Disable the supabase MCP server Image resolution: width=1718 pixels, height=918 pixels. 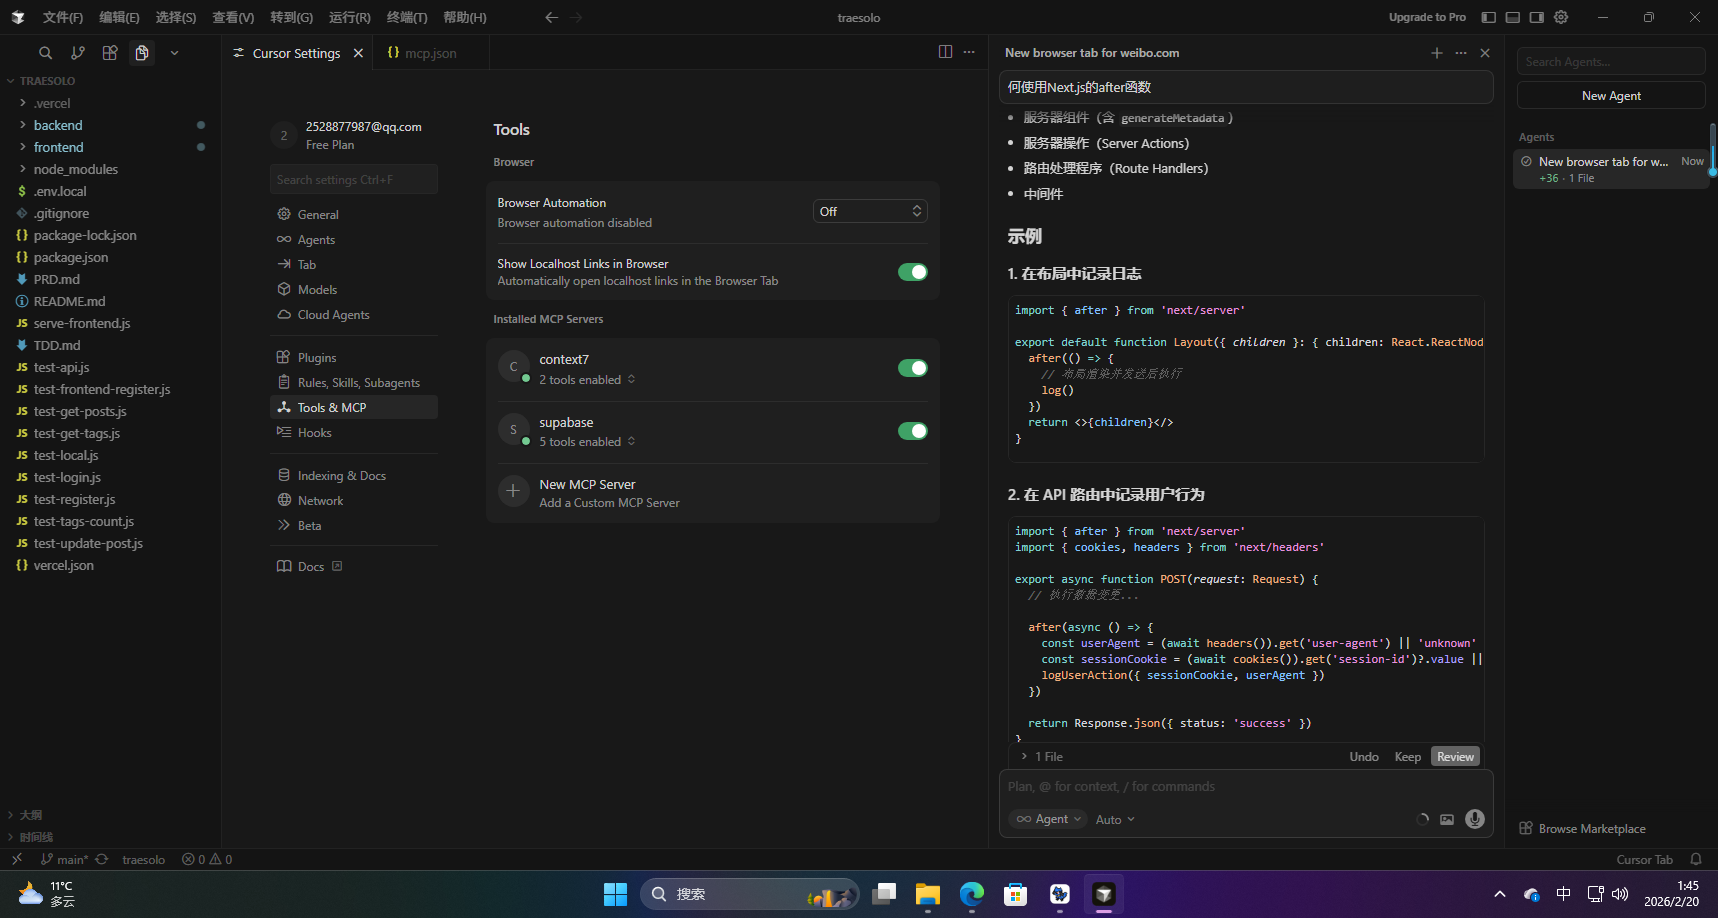pos(912,431)
